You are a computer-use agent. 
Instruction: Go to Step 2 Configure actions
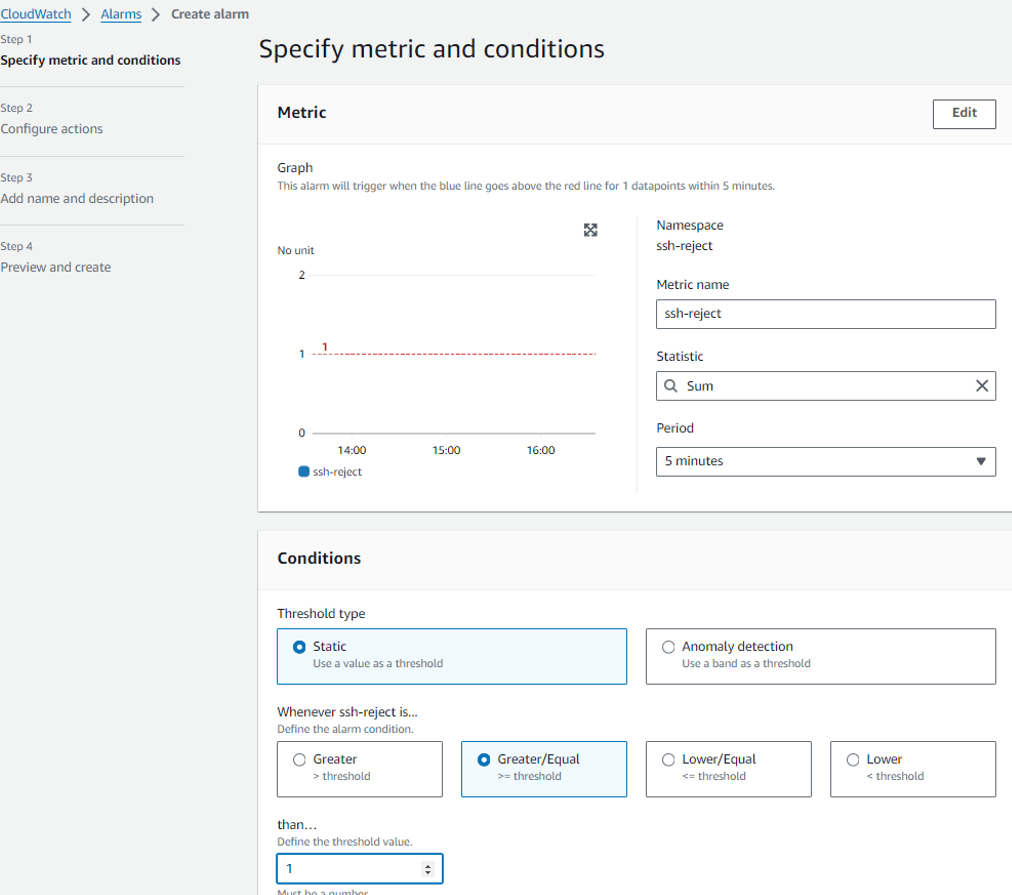[52, 129]
